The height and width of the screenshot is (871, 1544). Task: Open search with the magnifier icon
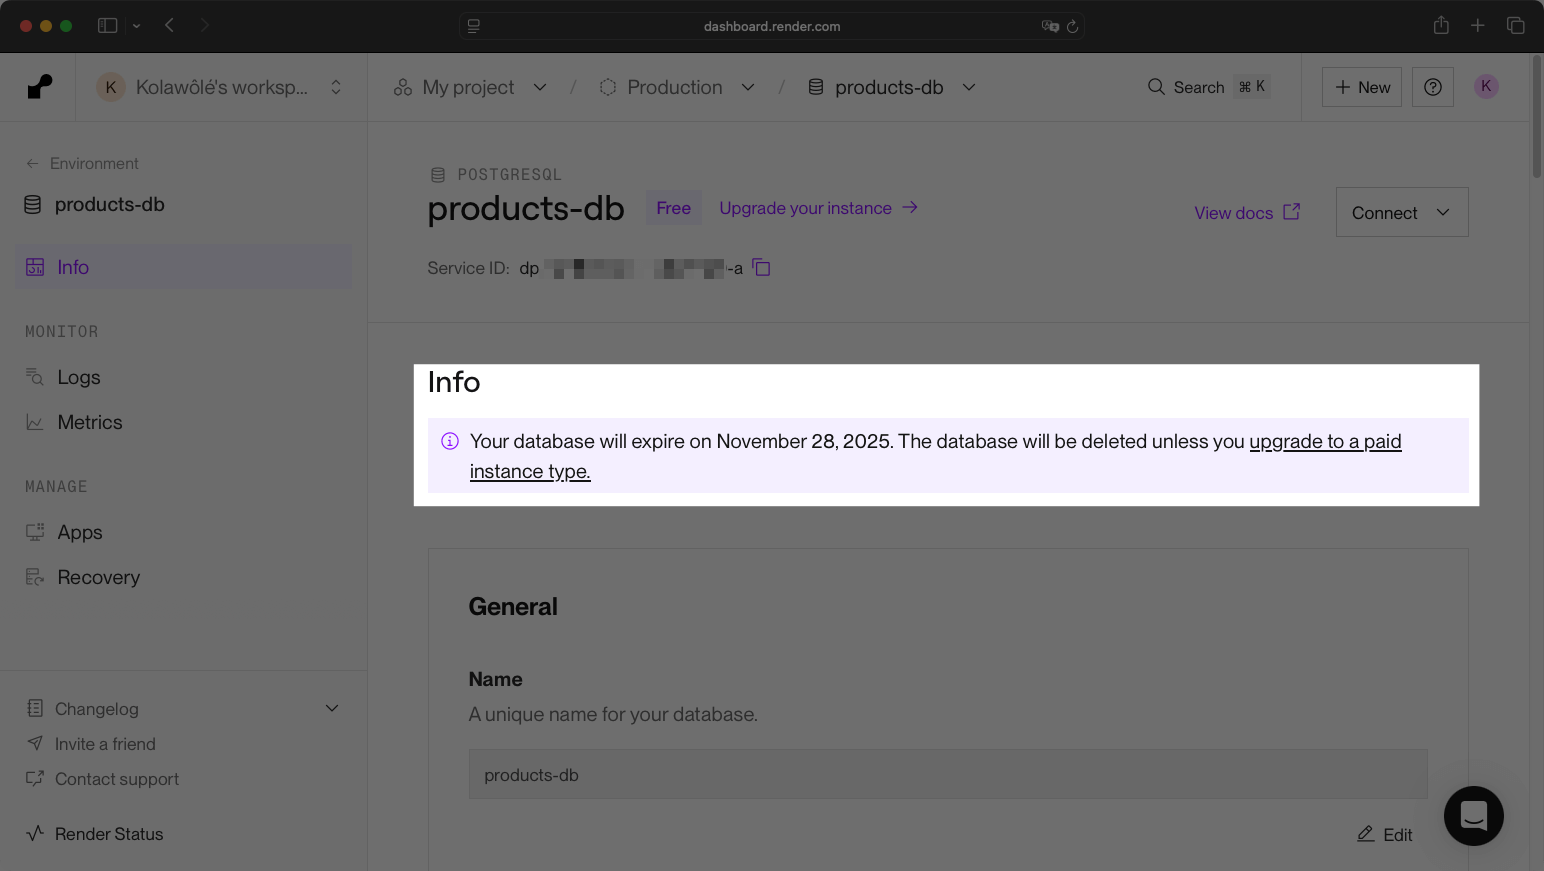(1156, 87)
